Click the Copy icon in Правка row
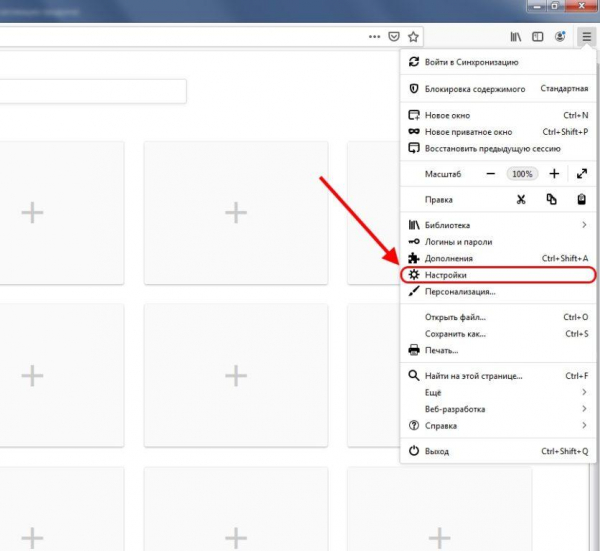 point(551,199)
